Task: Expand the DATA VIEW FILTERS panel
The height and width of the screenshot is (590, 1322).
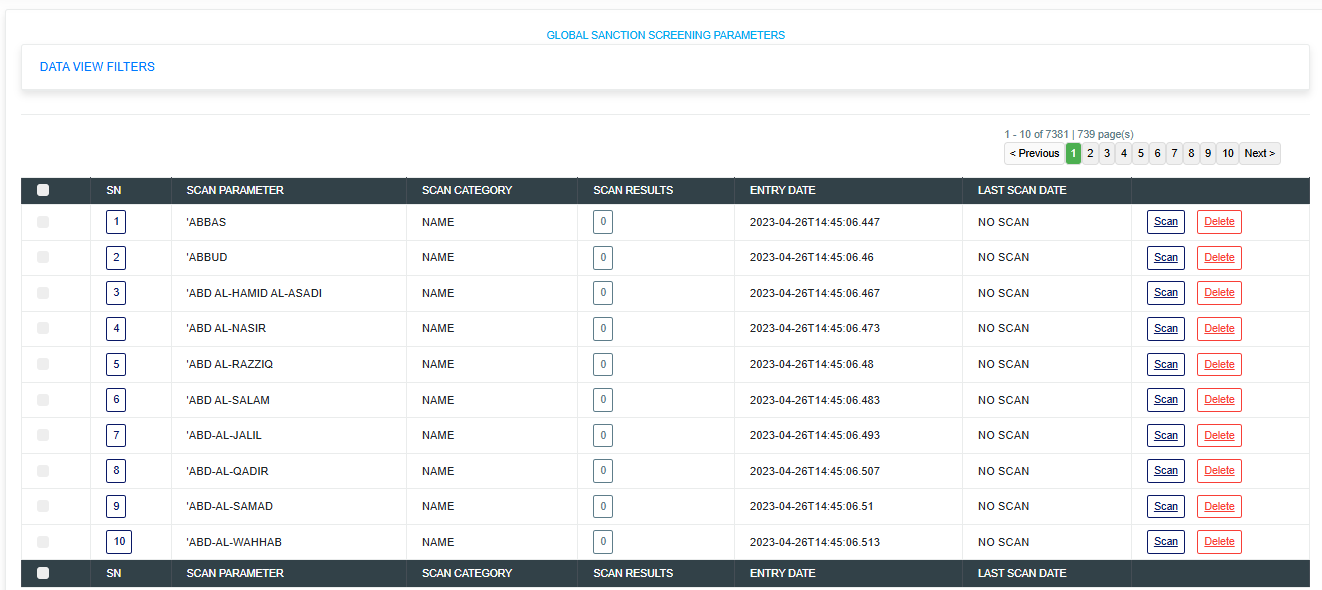Action: (x=97, y=66)
